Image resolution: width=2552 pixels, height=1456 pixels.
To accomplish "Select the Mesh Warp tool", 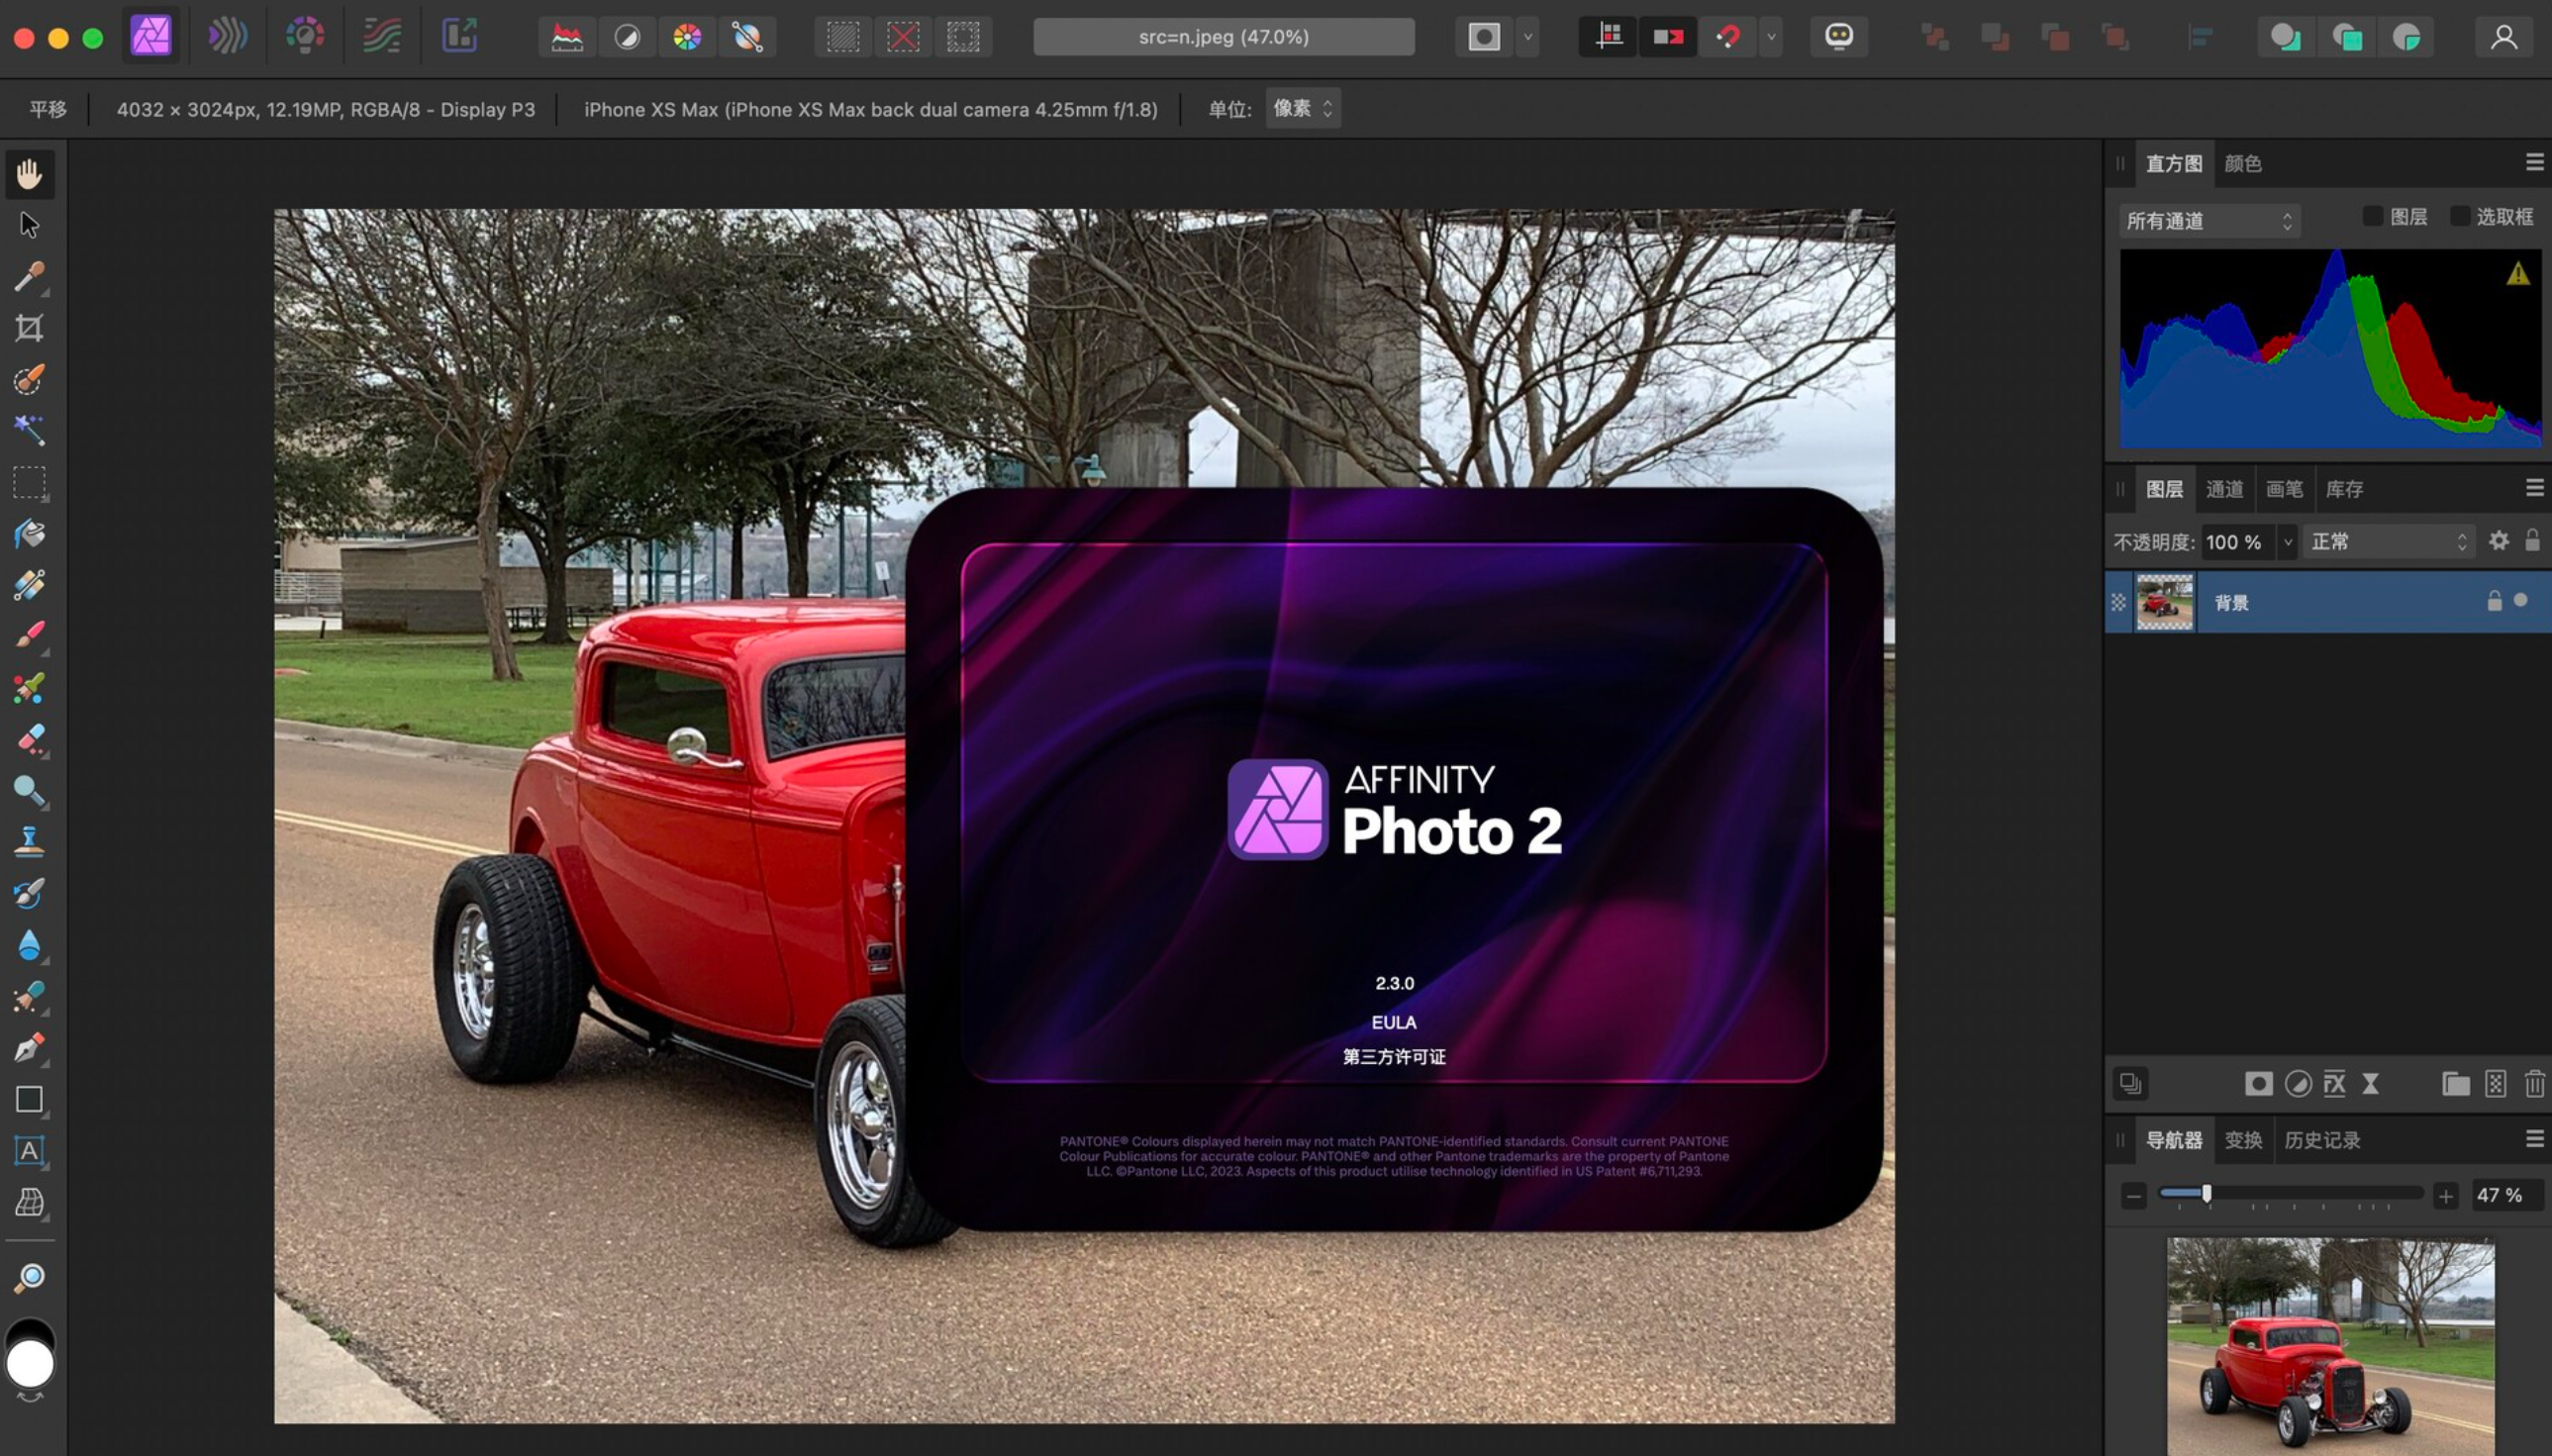I will coord(29,1201).
